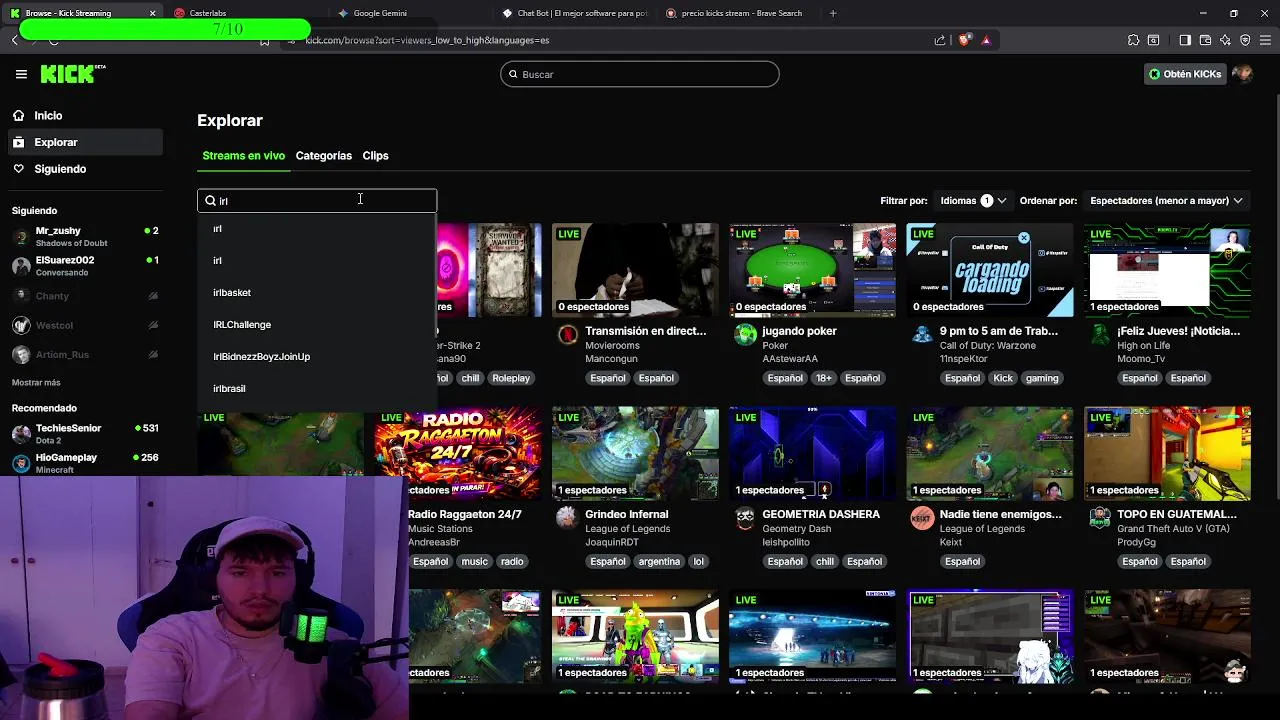
Task: Select the IrlBidnezzBoyzJoinUp suggestion
Action: (261, 357)
